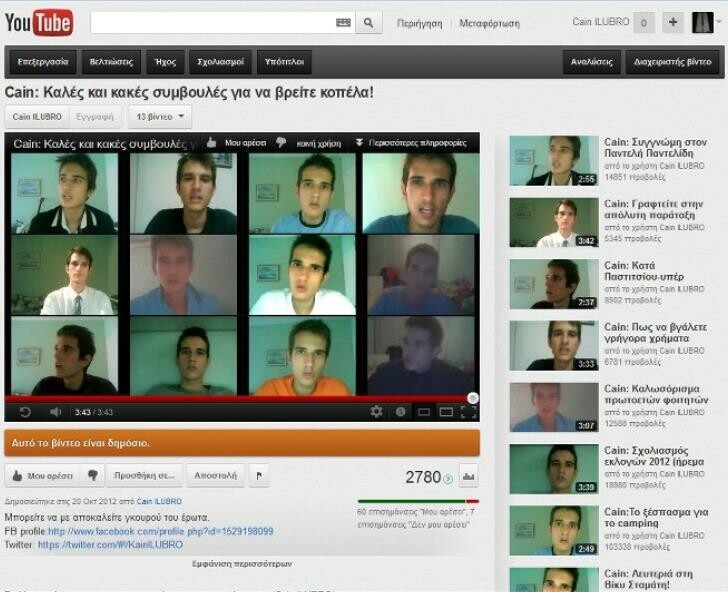Viewport: 728px width, 592px height.
Task: Toggle the large player size icon
Action: pyautogui.click(x=446, y=412)
